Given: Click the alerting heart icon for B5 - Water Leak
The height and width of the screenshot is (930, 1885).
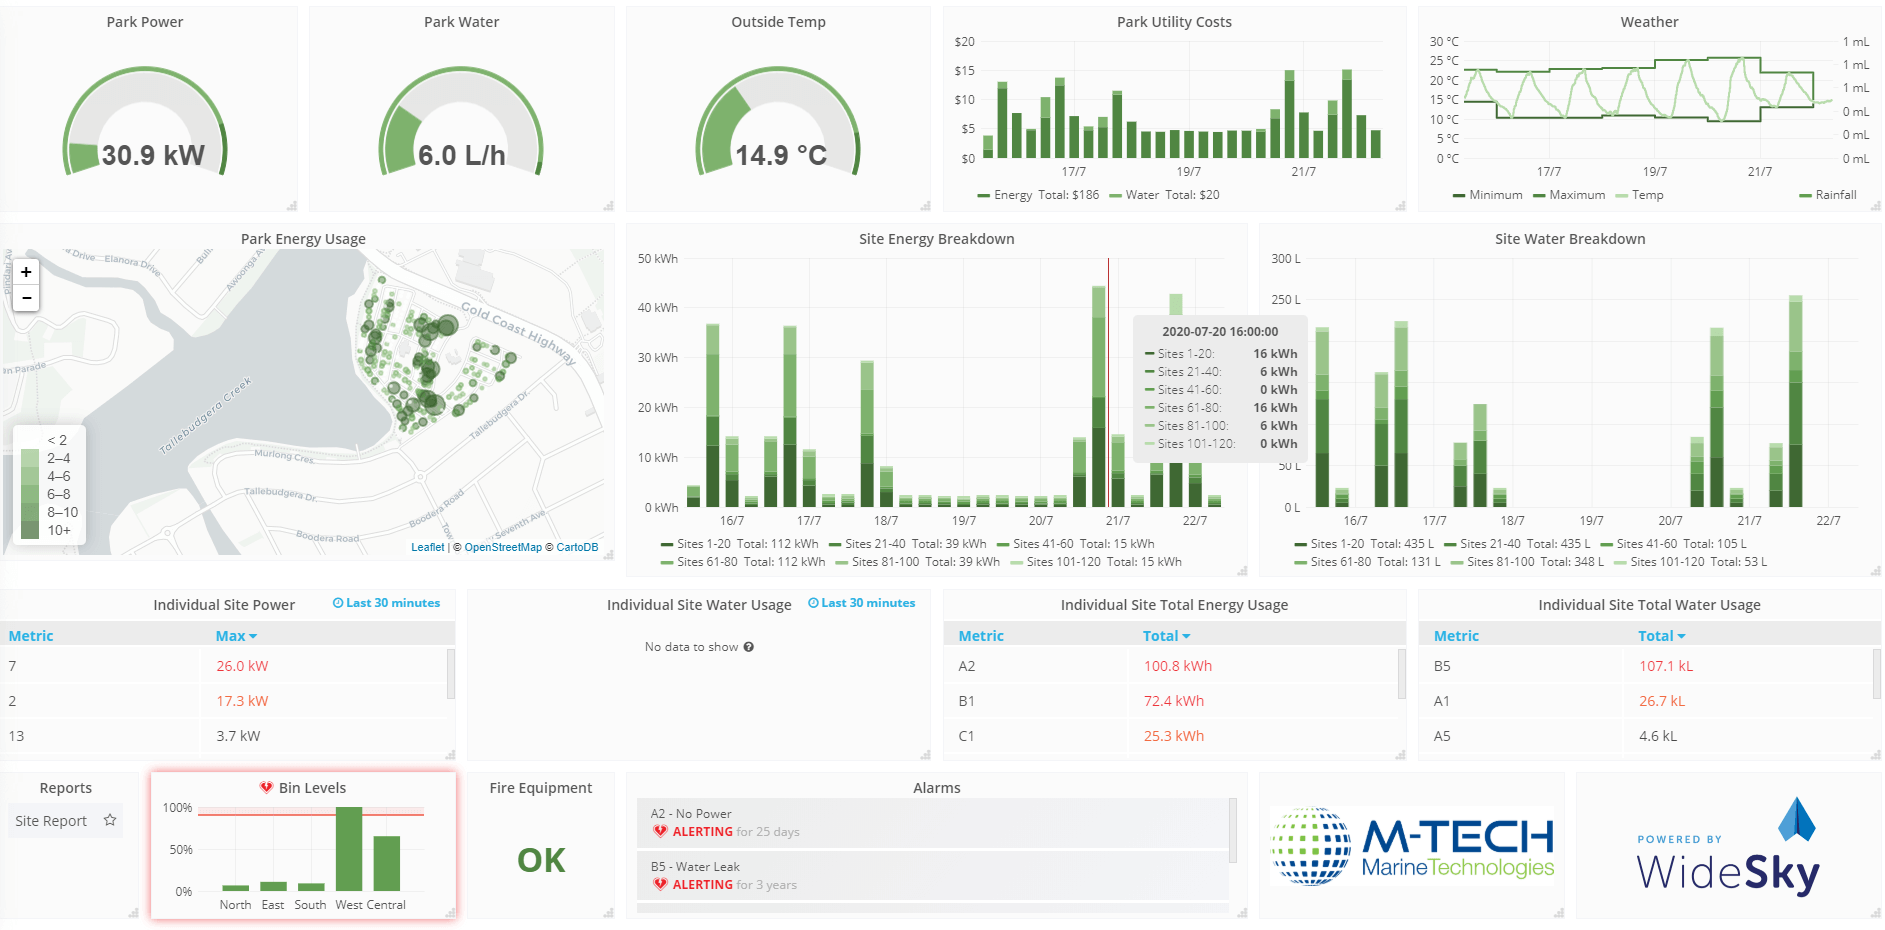Looking at the screenshot, I should [x=660, y=885].
